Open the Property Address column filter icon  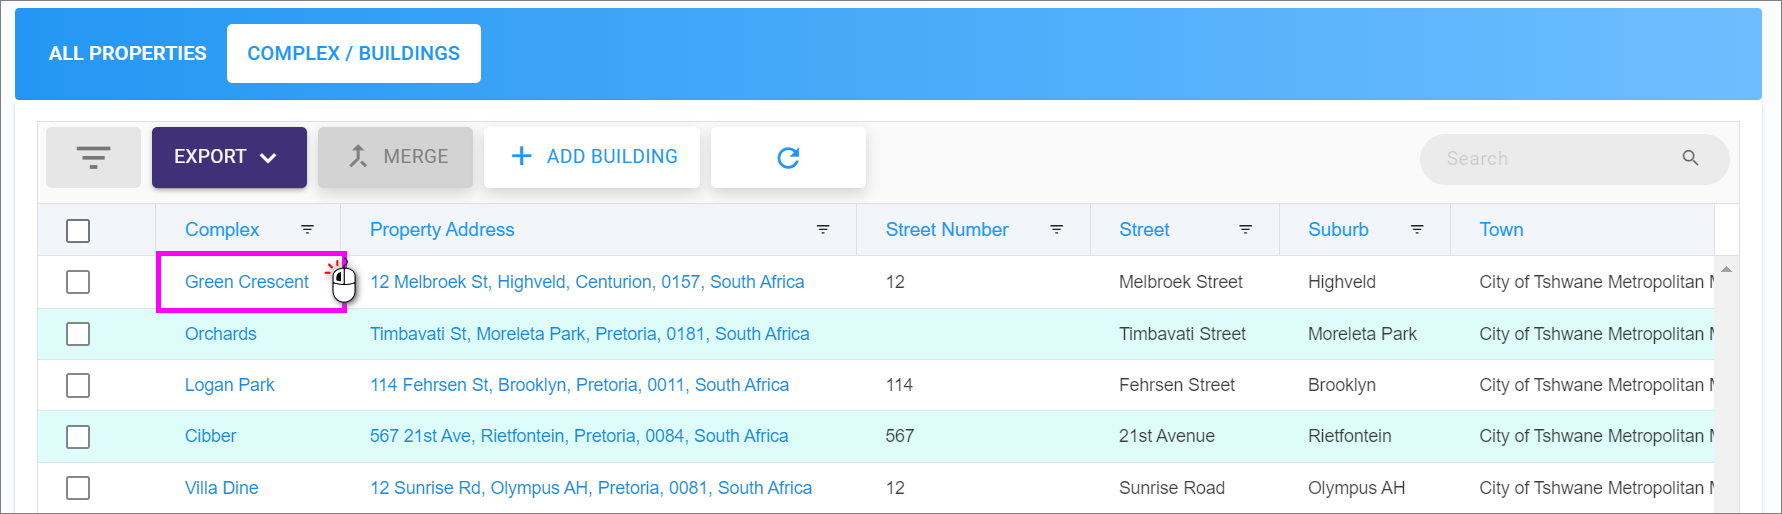tap(823, 230)
